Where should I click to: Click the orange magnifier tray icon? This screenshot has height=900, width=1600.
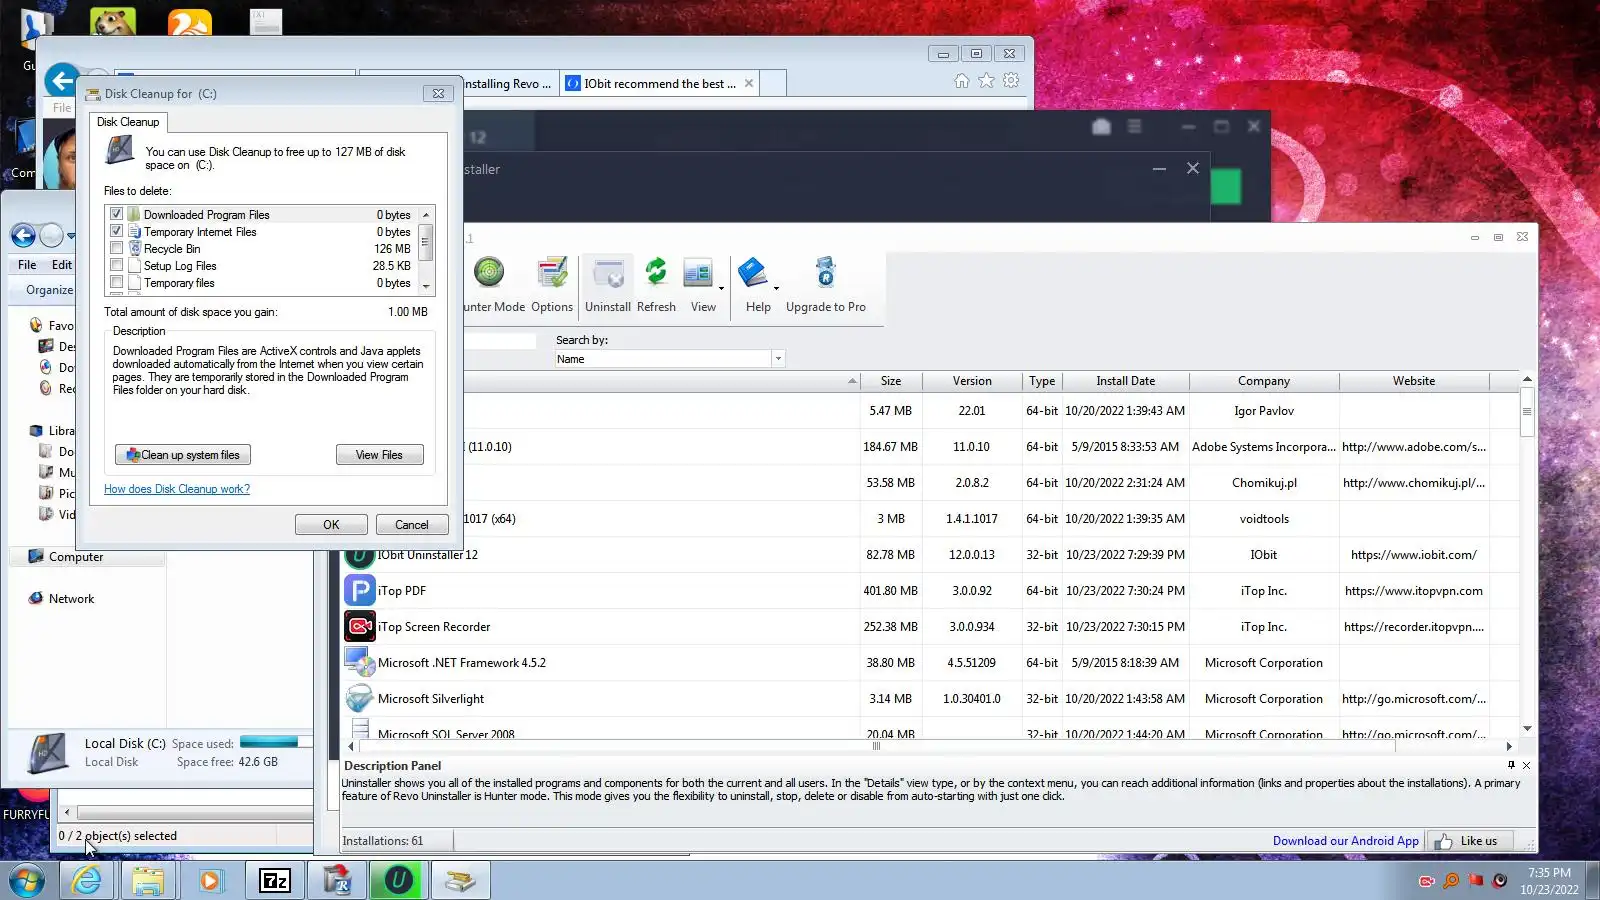point(1451,881)
